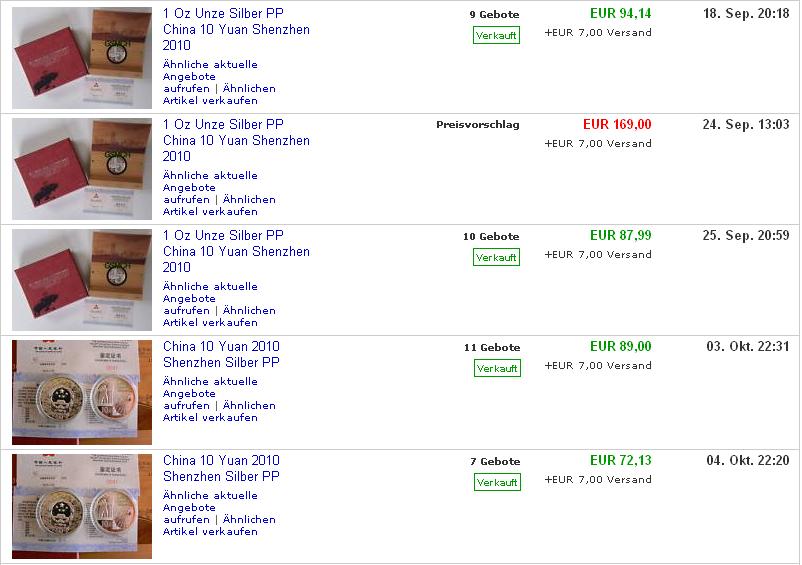Open title link of the listing with 10 Gebote
This screenshot has height=565, width=802.
pyautogui.click(x=236, y=251)
